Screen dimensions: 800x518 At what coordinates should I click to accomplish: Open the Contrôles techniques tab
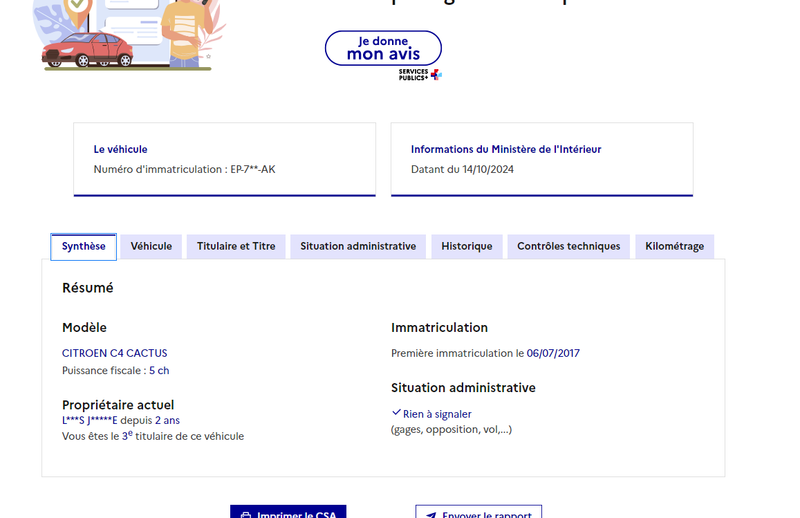(569, 246)
